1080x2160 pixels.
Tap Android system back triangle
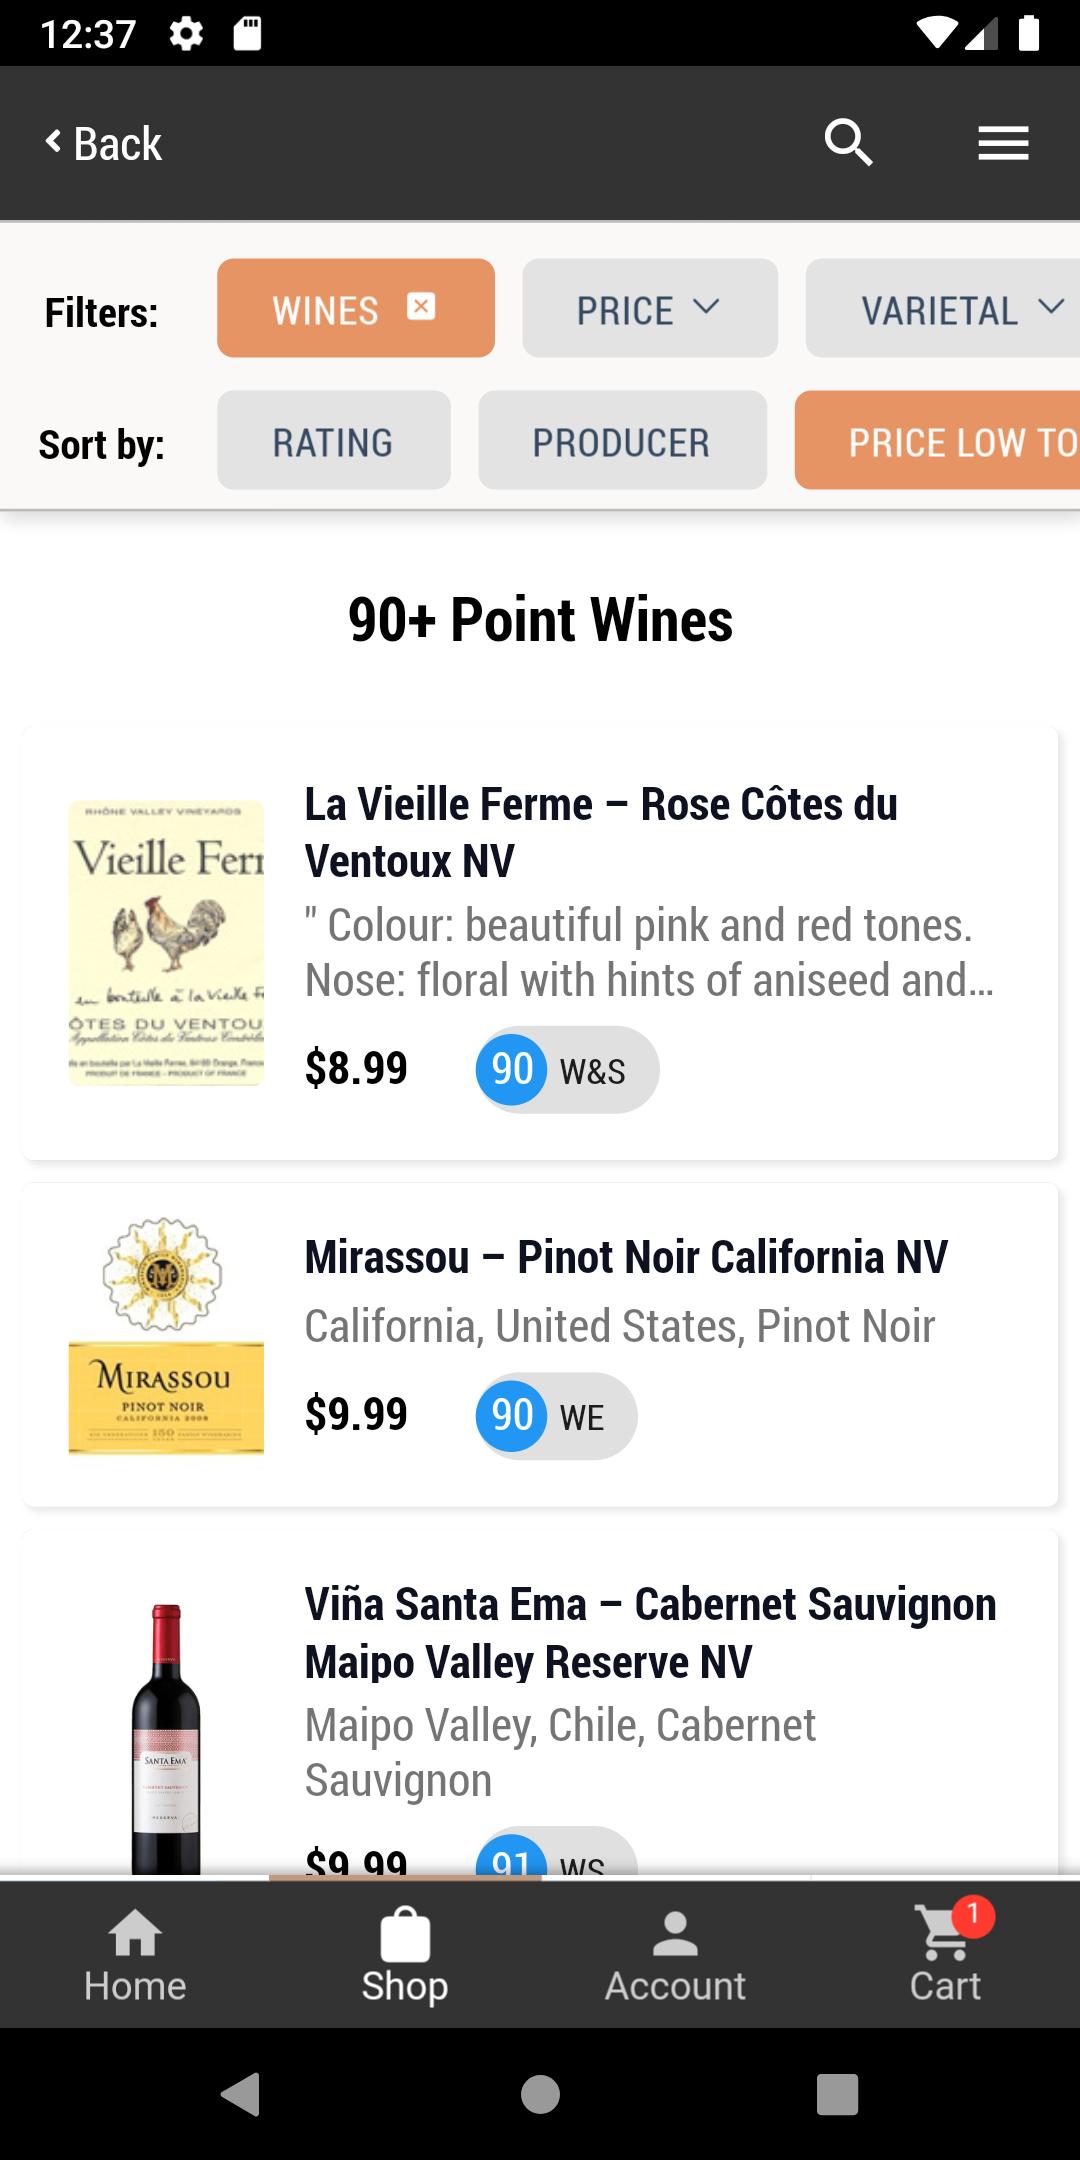tap(241, 2093)
